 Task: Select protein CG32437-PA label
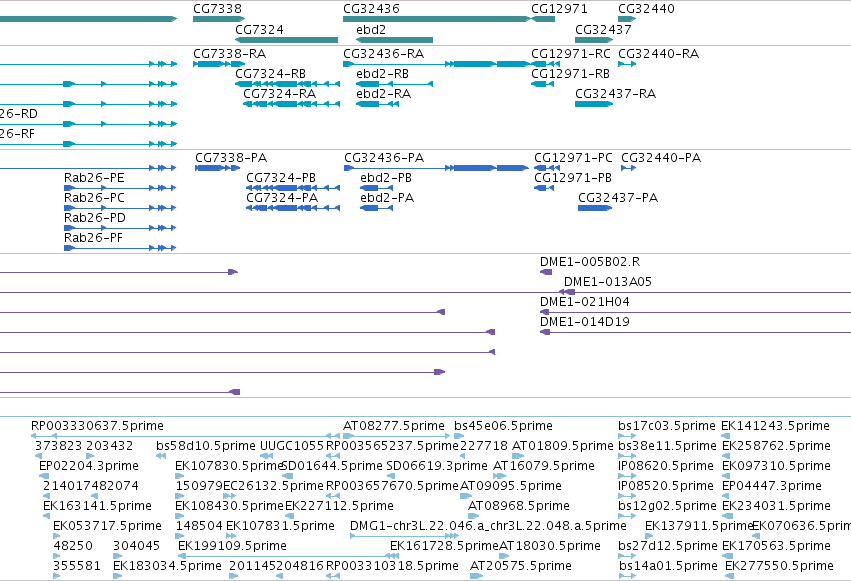pyautogui.click(x=618, y=198)
